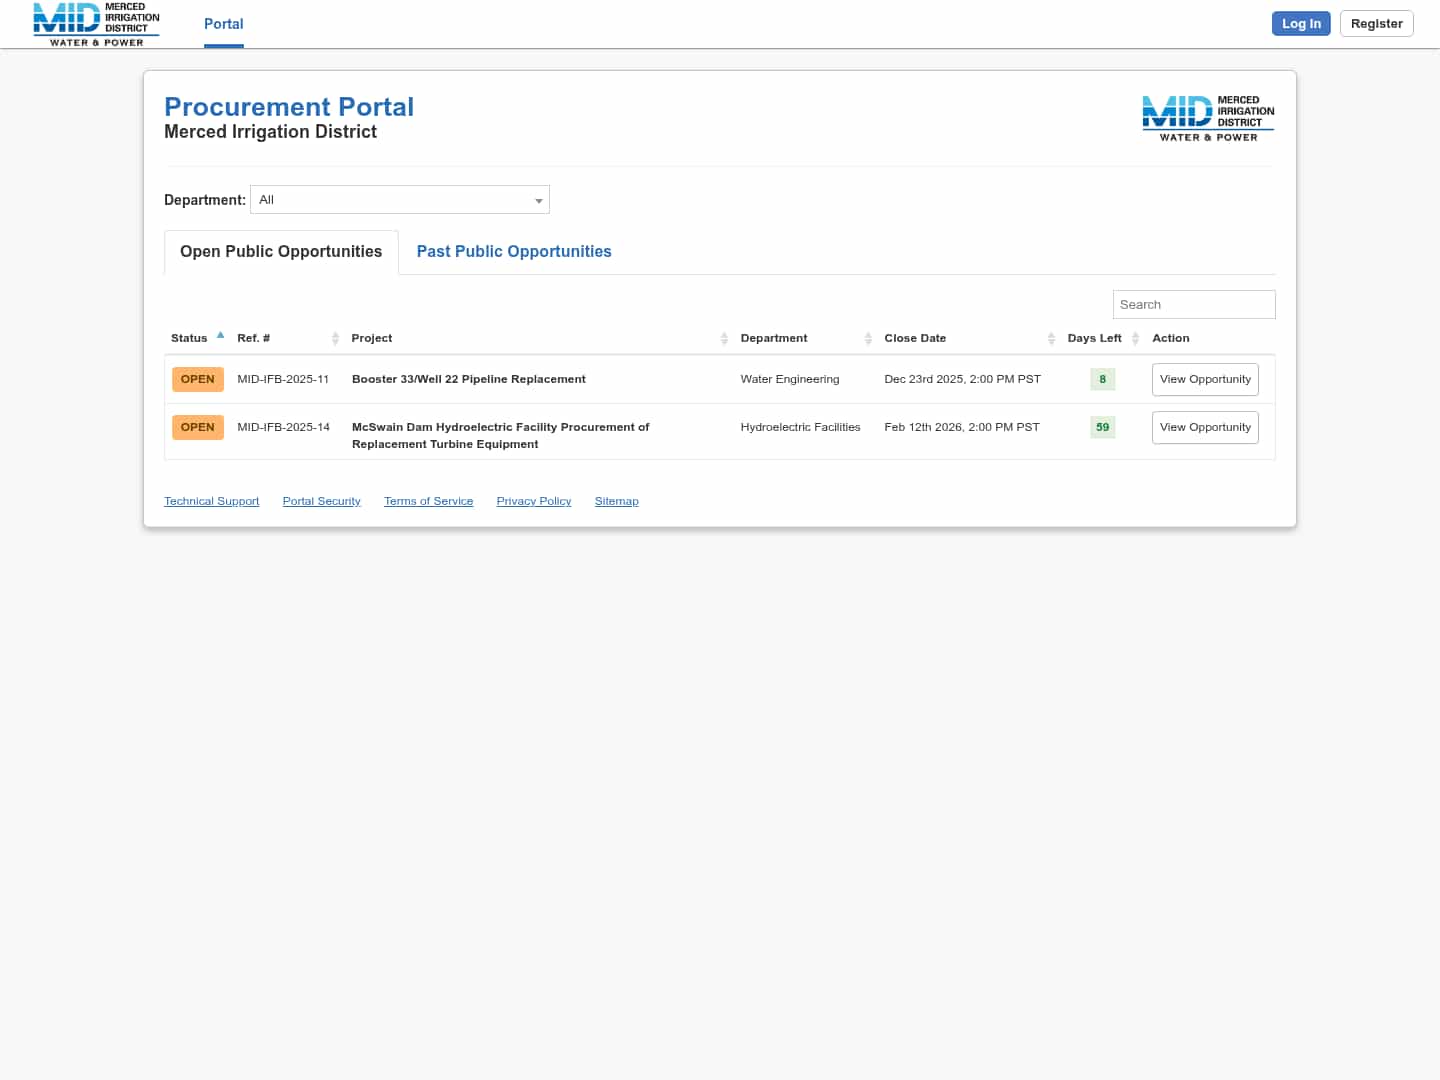Click inside the Search field

tap(1194, 304)
